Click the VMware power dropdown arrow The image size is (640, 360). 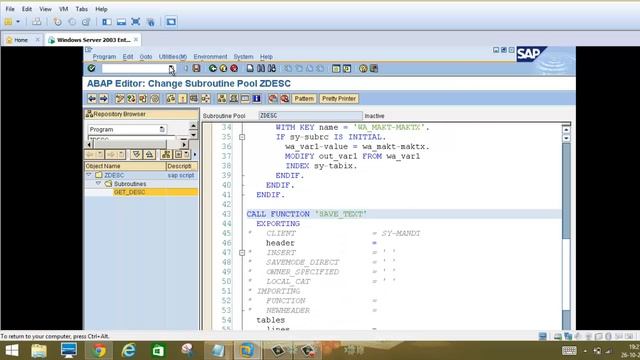coord(18,22)
